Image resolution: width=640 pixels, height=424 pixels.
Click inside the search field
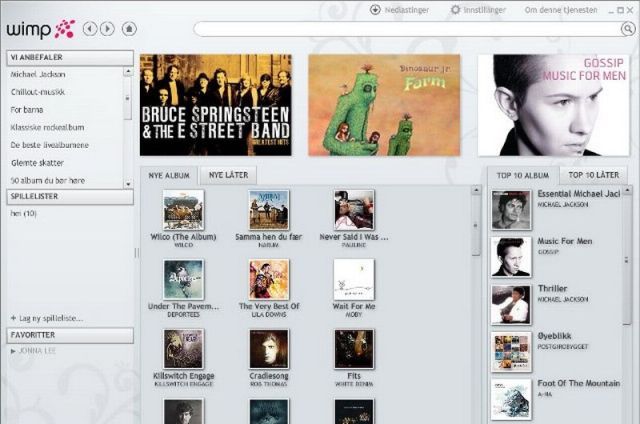tap(407, 29)
